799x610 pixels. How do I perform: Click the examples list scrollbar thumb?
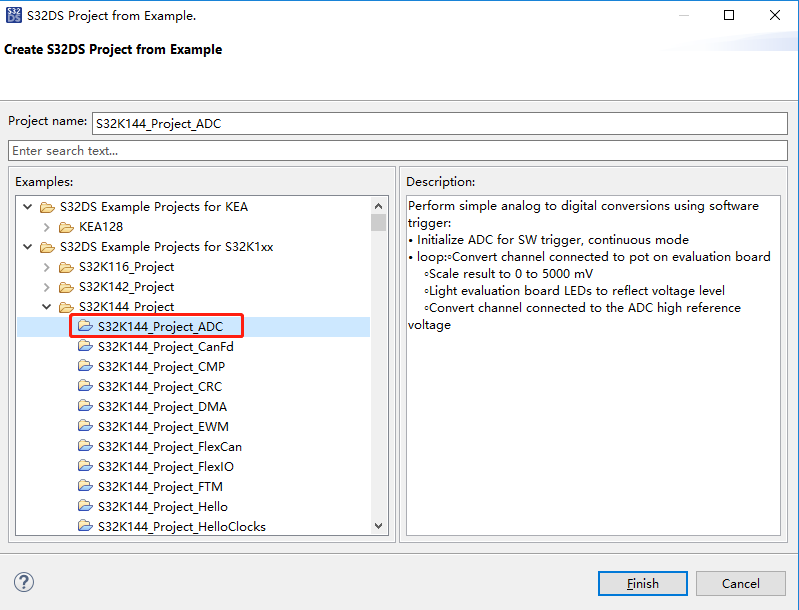coord(379,223)
